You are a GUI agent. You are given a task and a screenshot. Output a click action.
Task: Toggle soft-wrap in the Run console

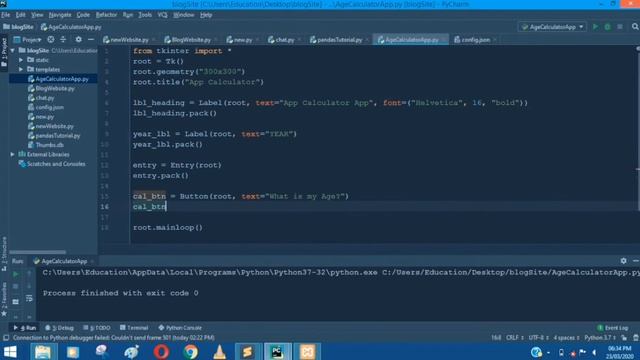(29, 299)
